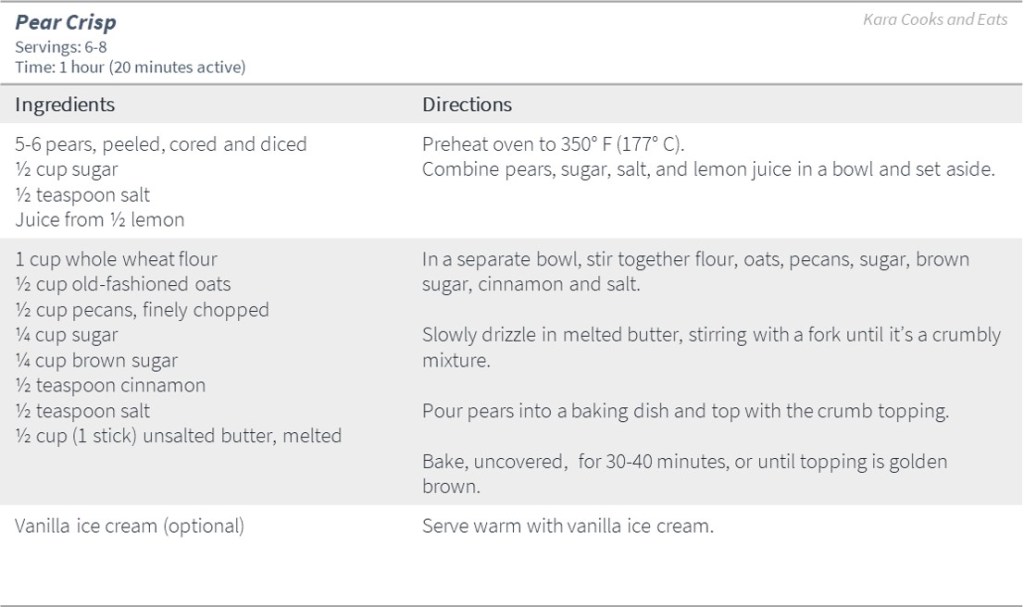This screenshot has height=607, width=1024.
Task: Select the ½ teaspoon cinnamon line
Action: tap(110, 385)
